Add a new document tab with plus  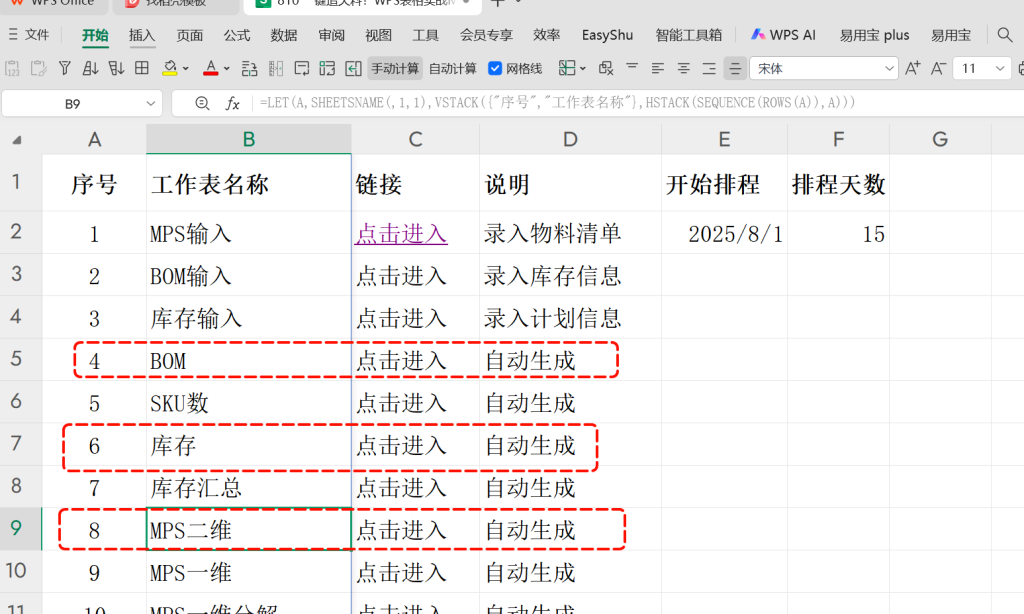(497, 3)
